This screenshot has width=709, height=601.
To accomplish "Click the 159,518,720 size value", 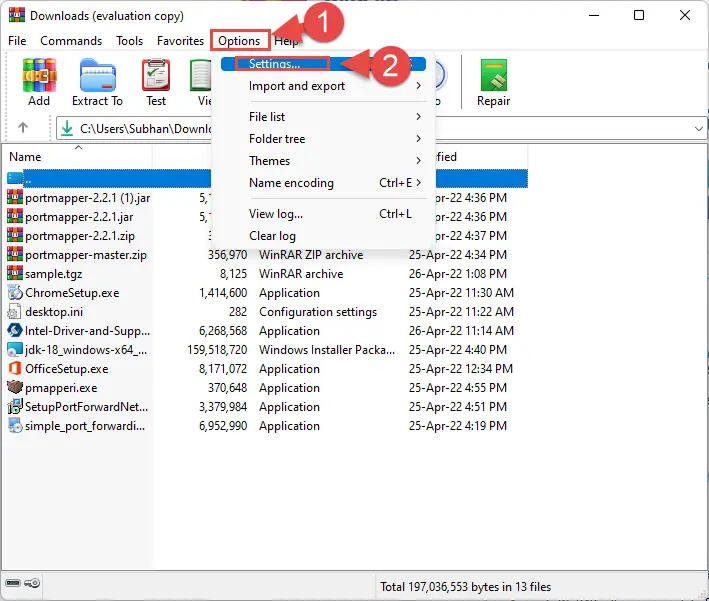I will pyautogui.click(x=217, y=350).
